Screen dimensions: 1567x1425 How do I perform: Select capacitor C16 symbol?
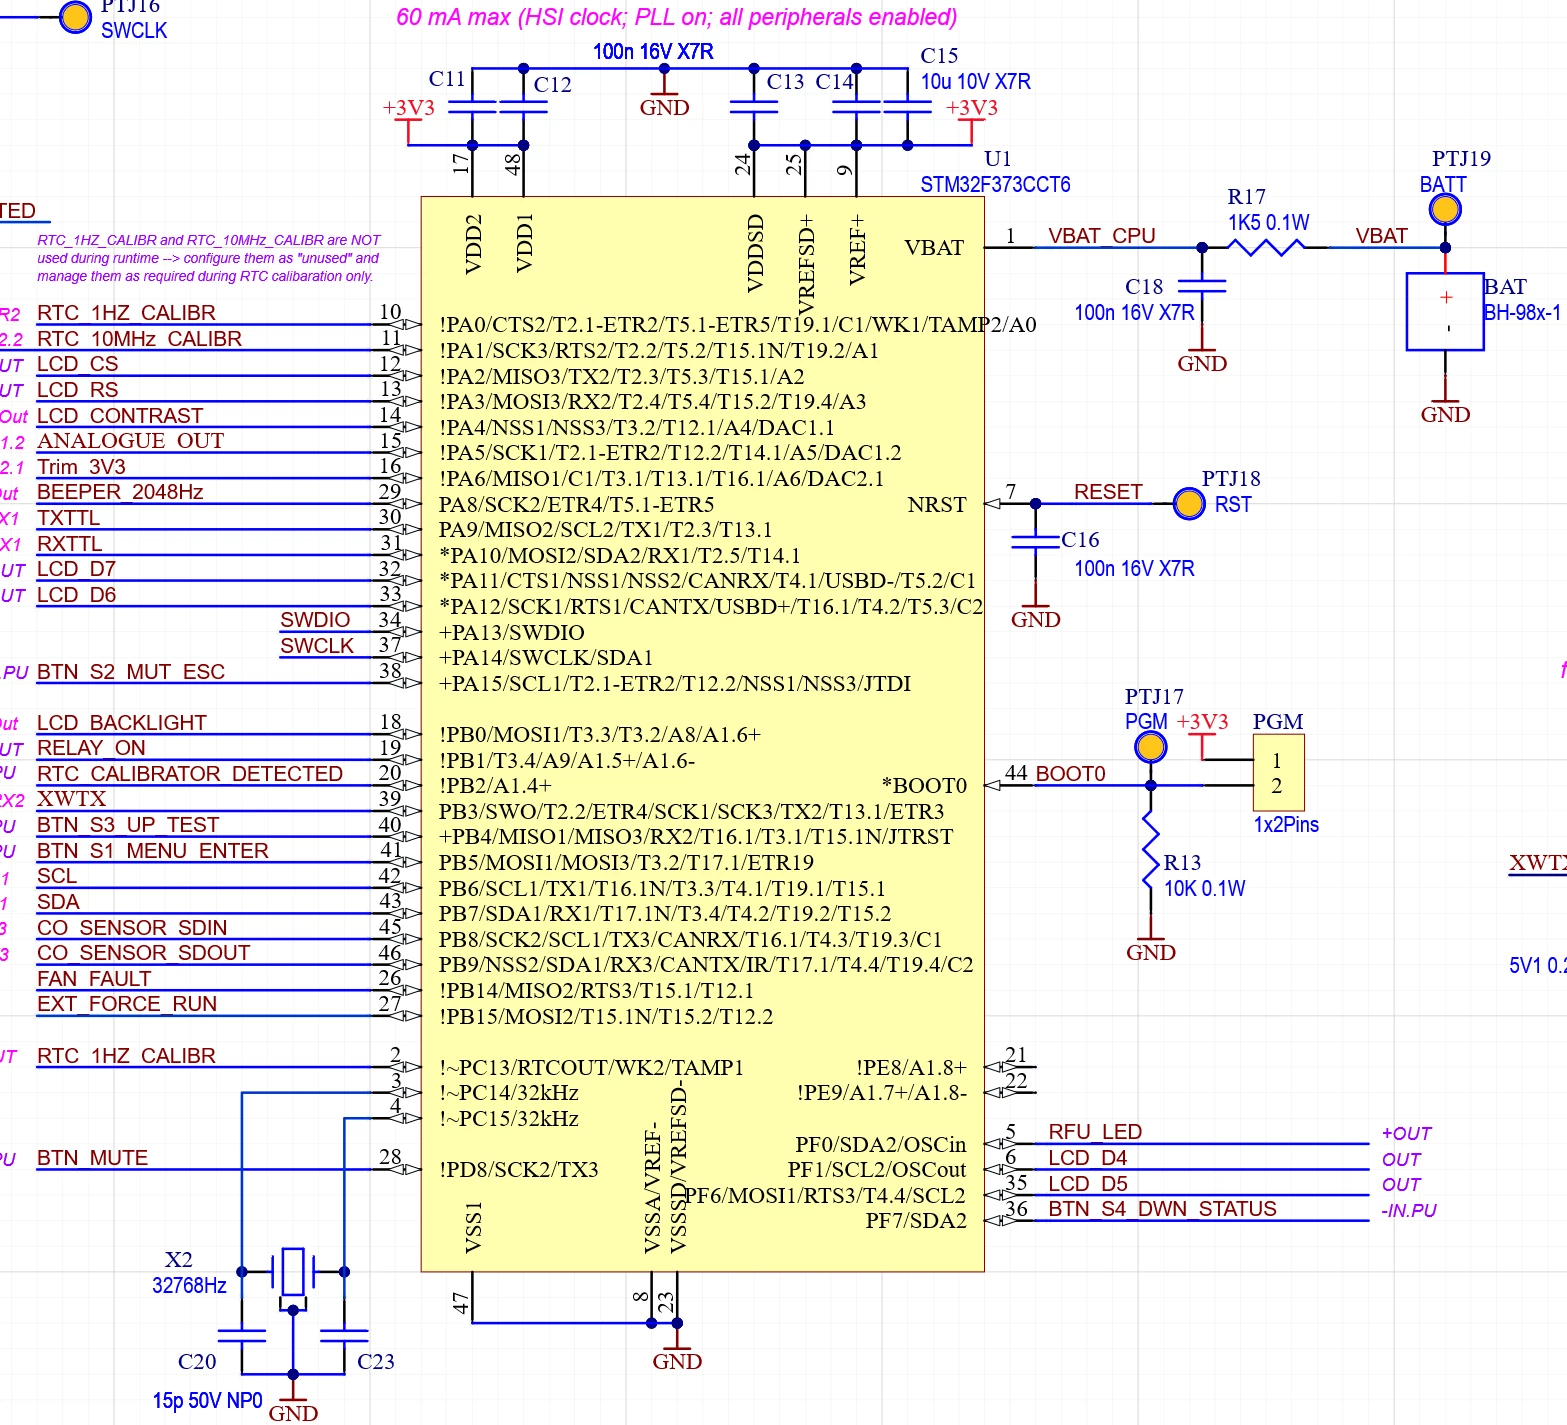[1035, 542]
